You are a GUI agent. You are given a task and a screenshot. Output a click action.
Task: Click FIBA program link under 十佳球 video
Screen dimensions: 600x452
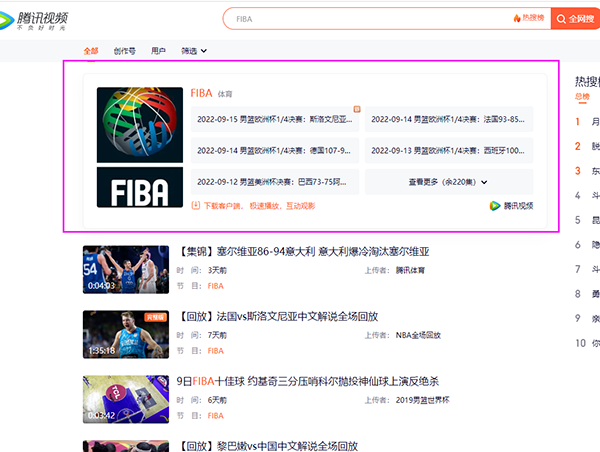point(215,416)
